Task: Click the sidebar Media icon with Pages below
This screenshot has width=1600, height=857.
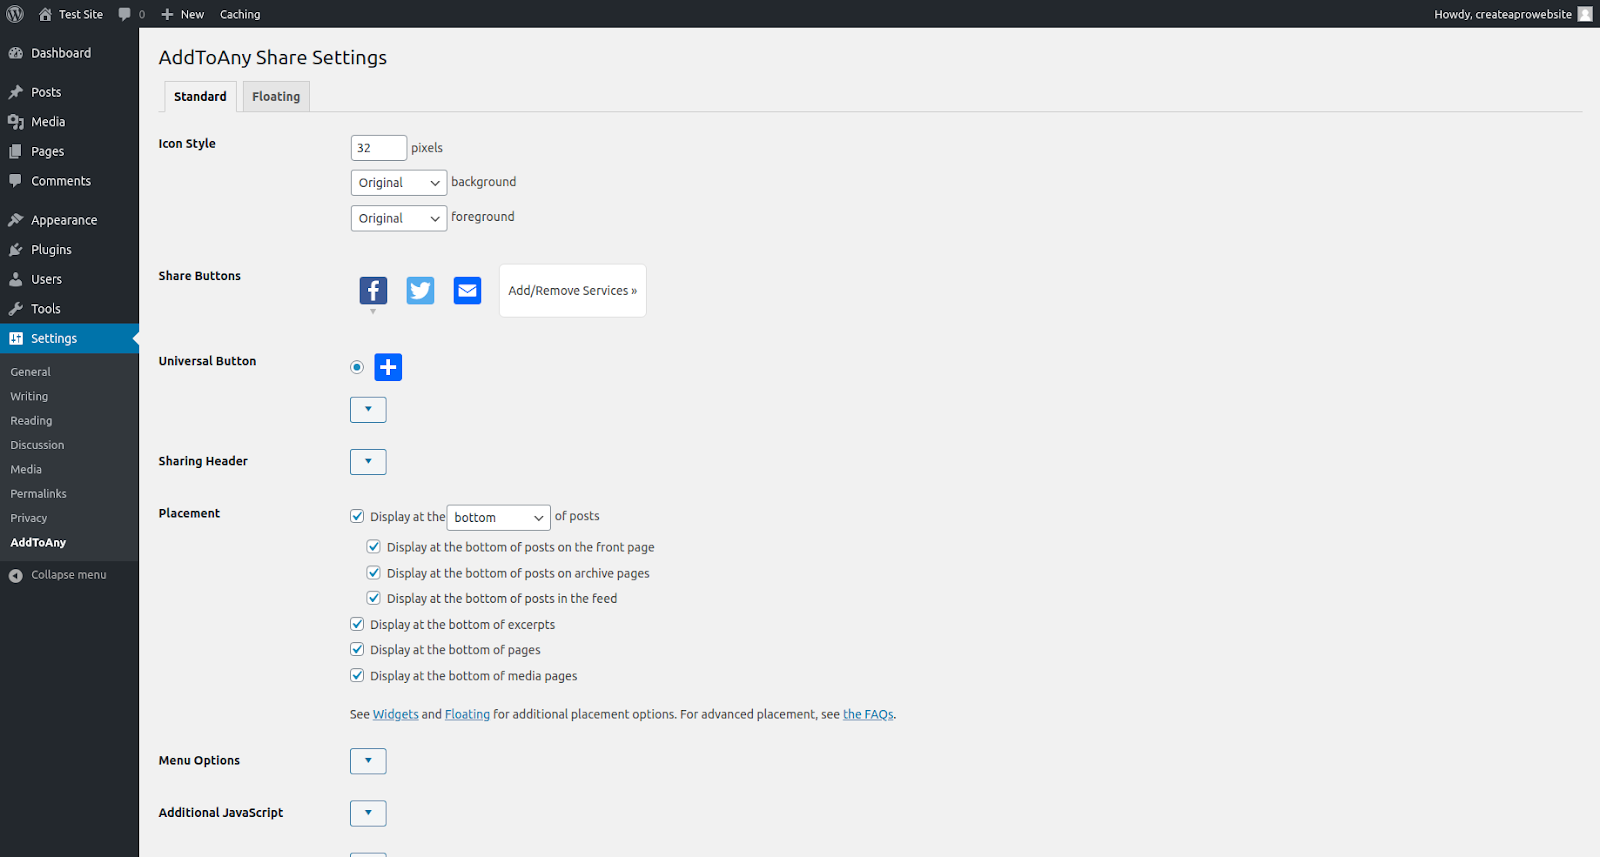Action: [16, 122]
